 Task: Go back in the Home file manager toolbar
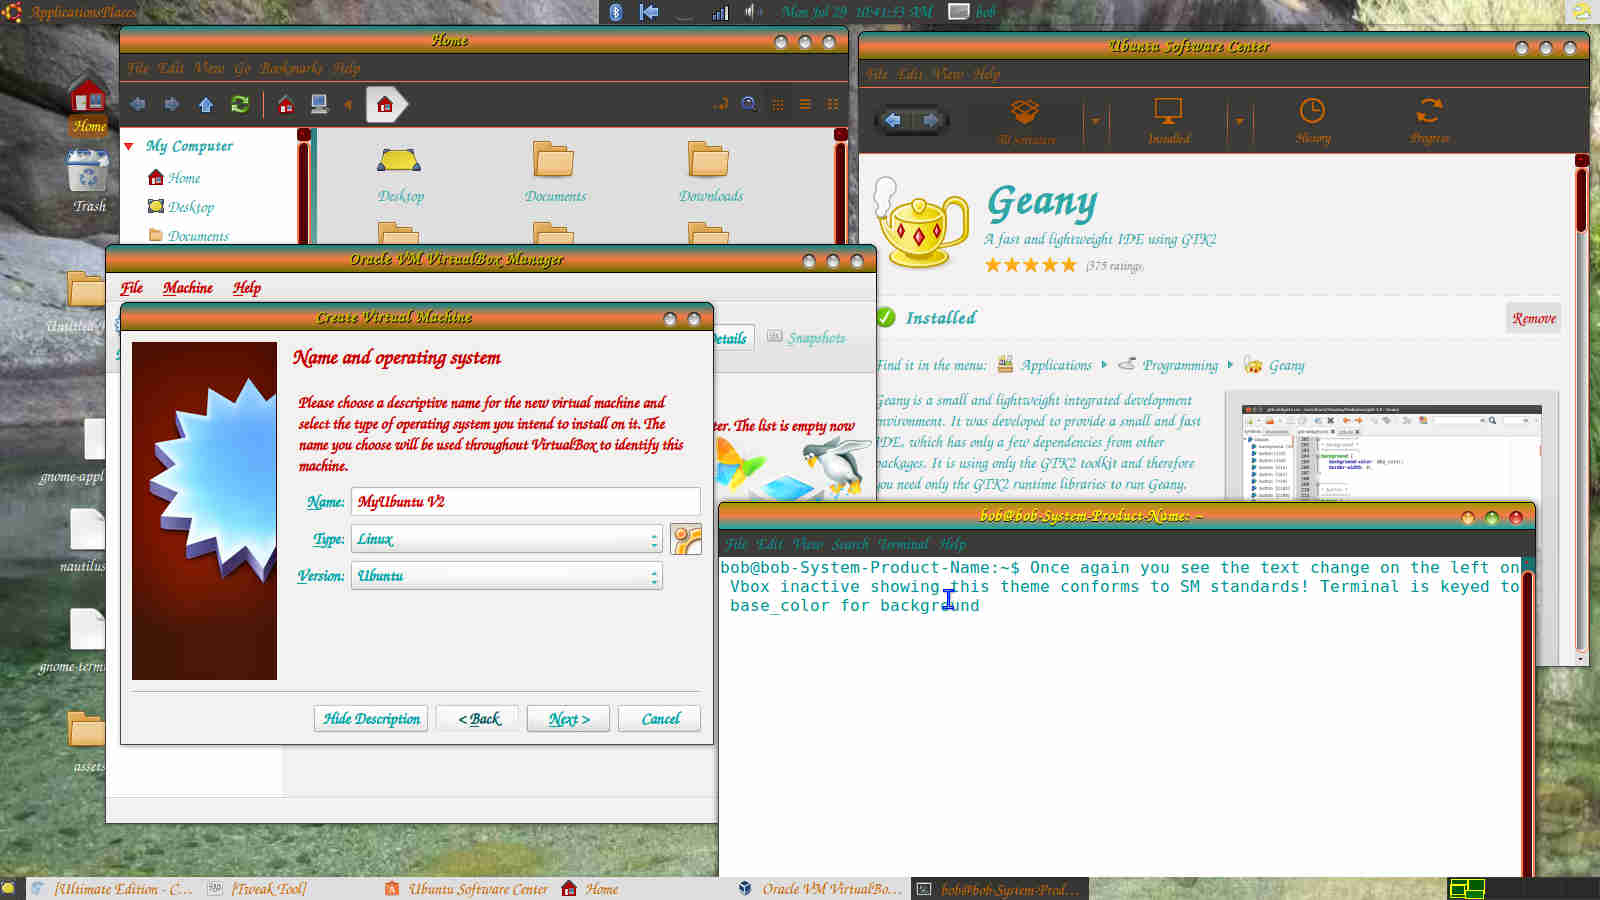(138, 104)
